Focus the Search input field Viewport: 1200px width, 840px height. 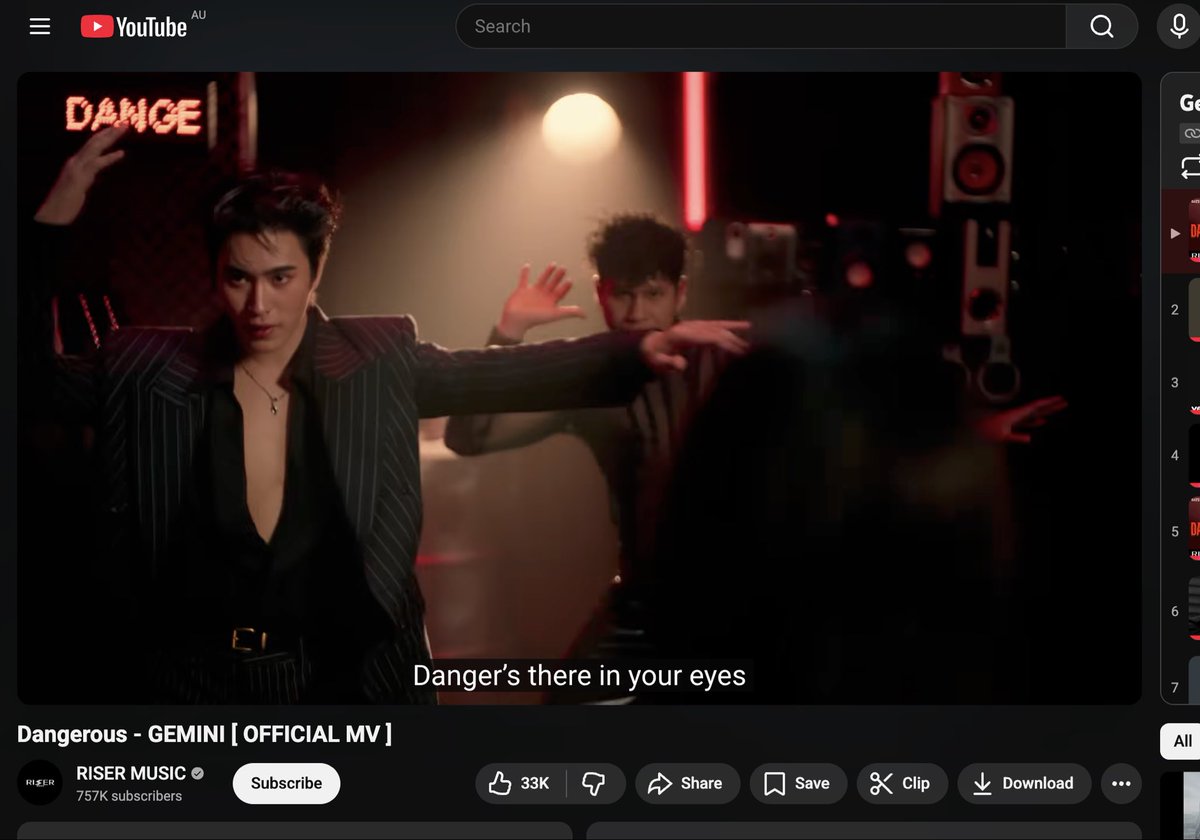pyautogui.click(x=760, y=27)
